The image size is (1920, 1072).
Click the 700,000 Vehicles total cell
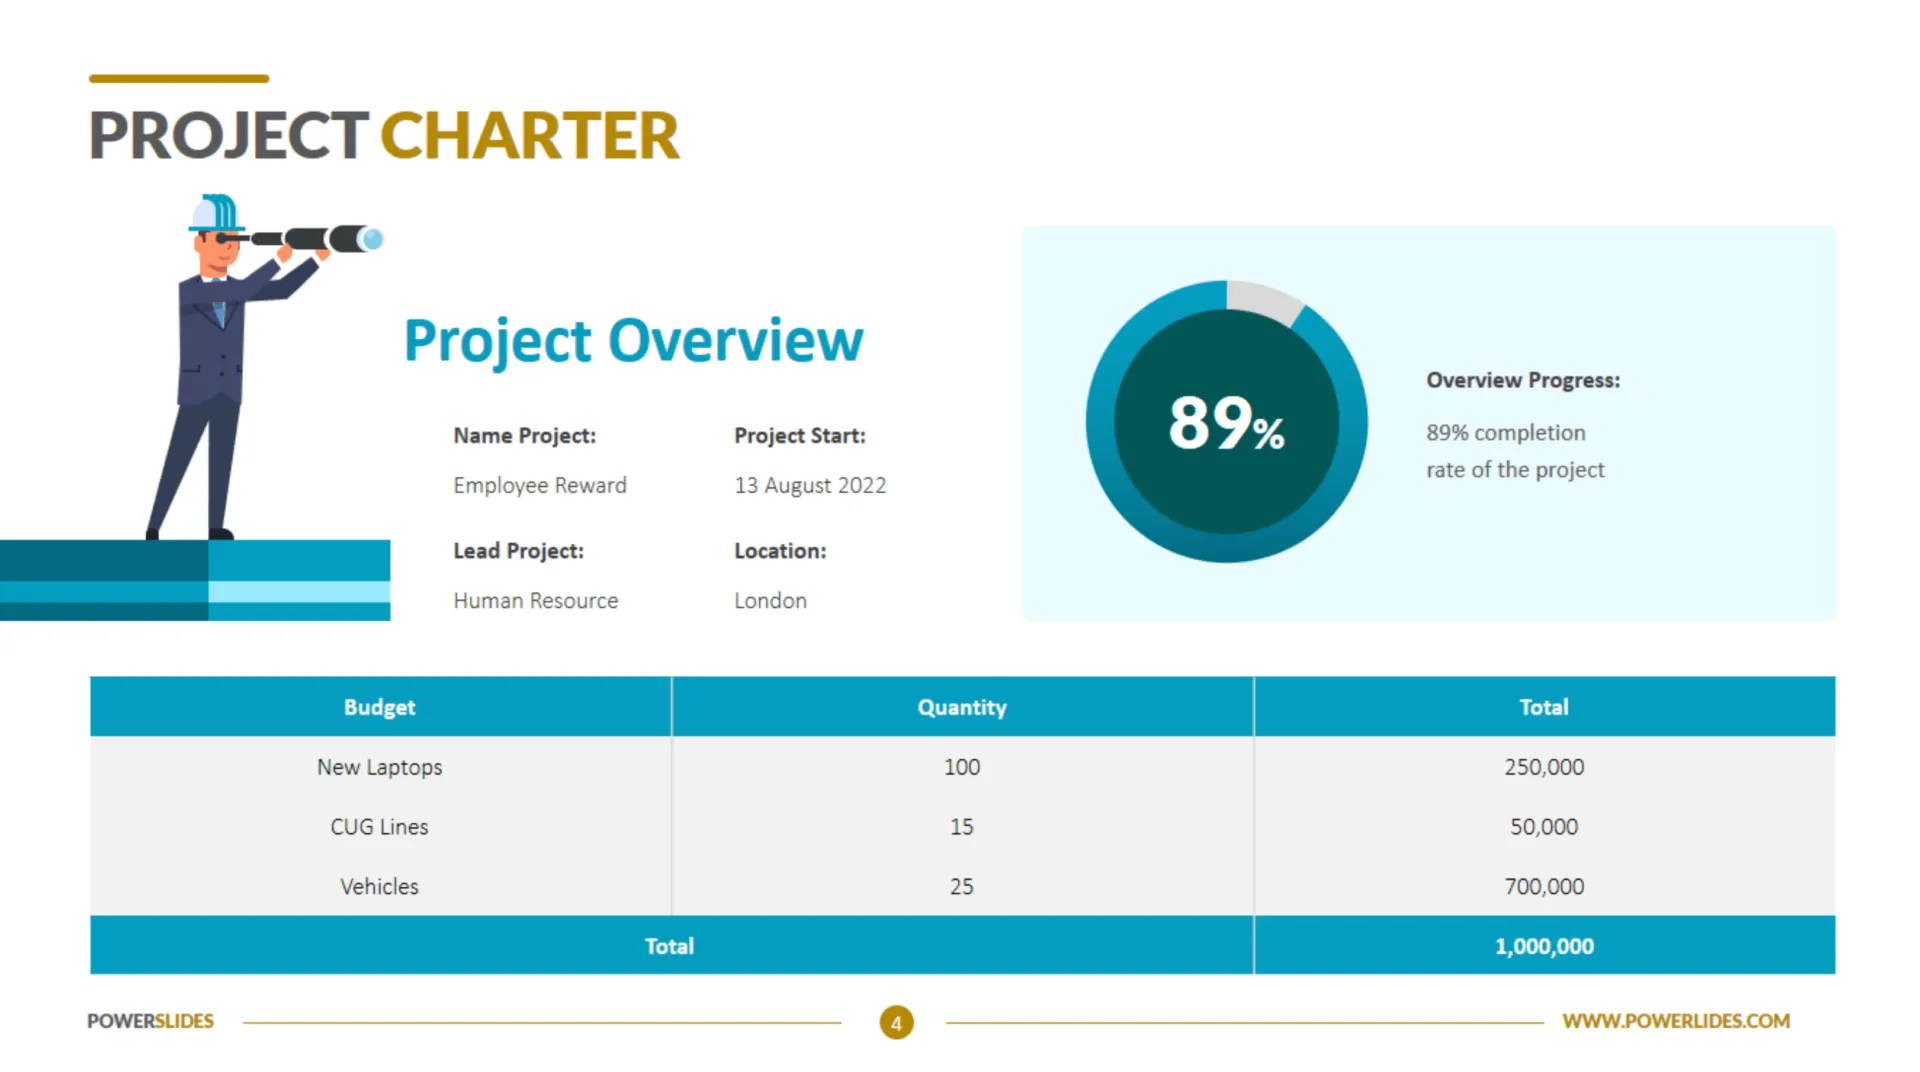(x=1544, y=886)
